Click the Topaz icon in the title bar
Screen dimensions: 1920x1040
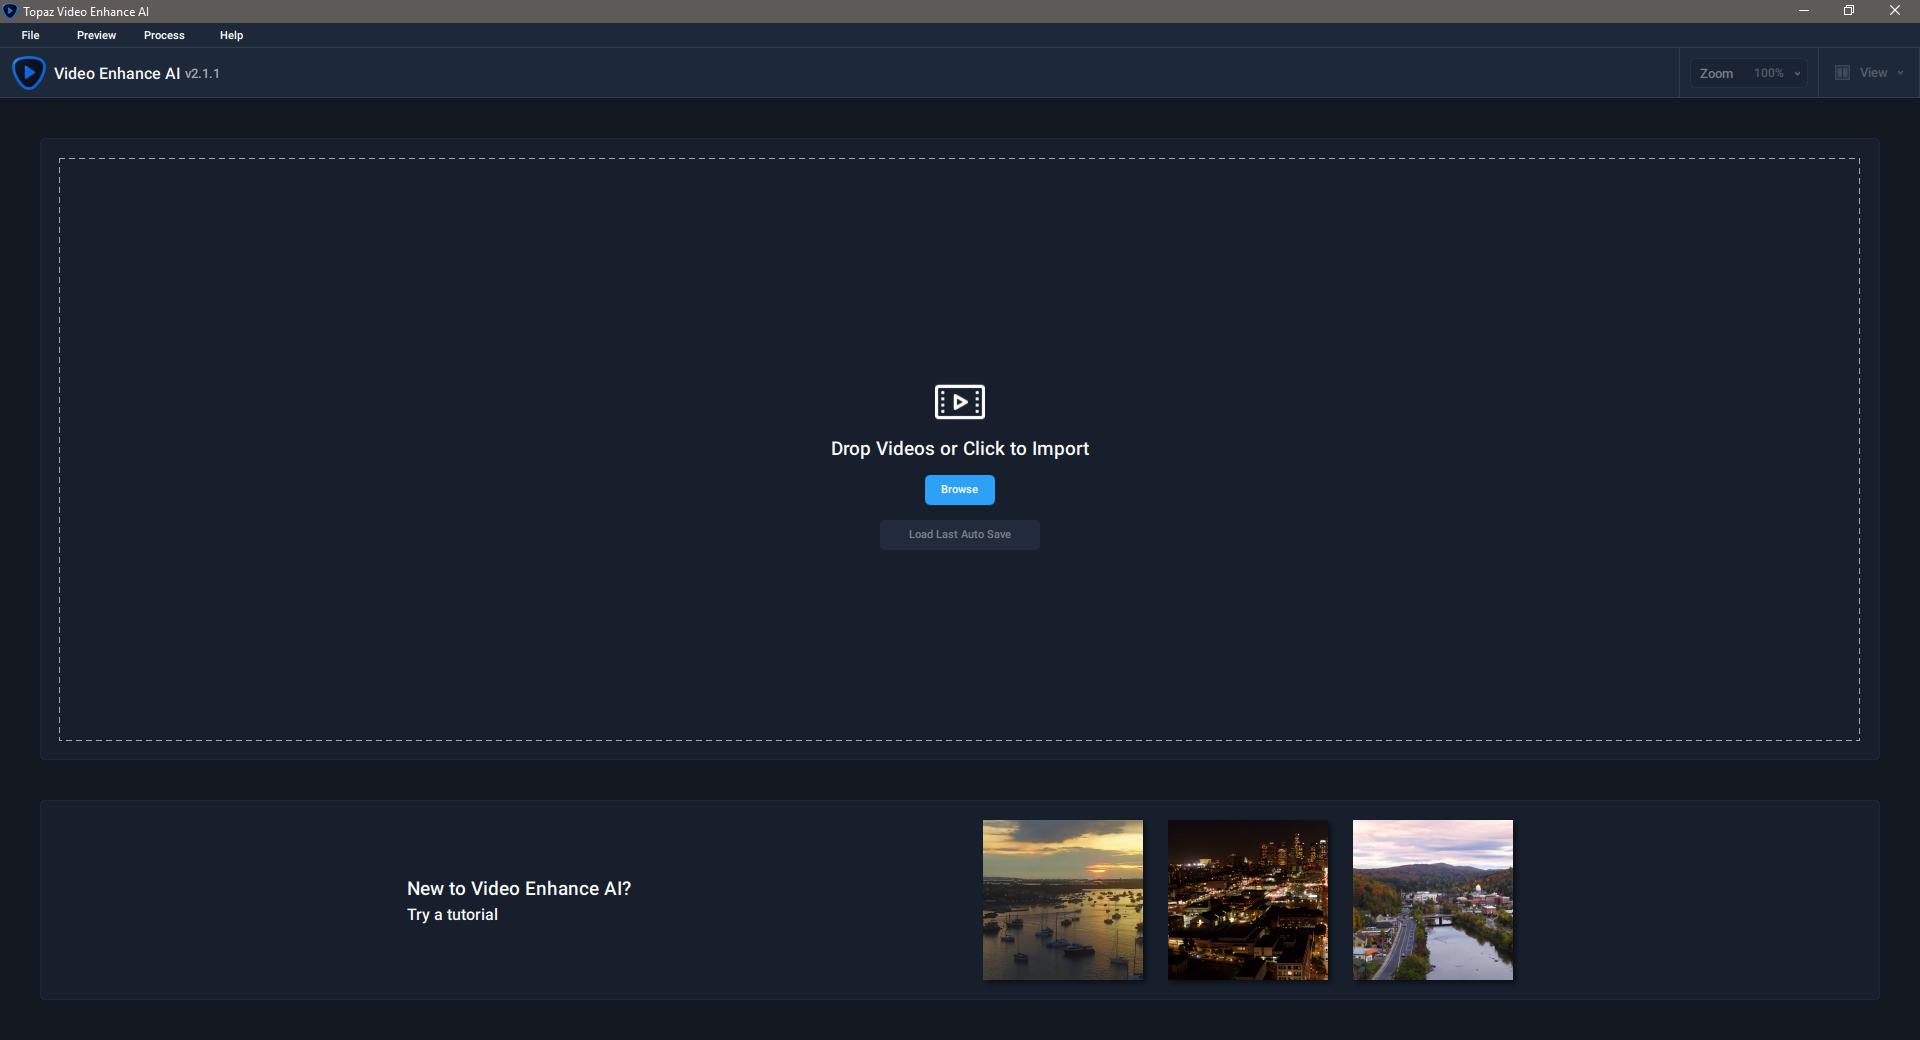coord(10,11)
